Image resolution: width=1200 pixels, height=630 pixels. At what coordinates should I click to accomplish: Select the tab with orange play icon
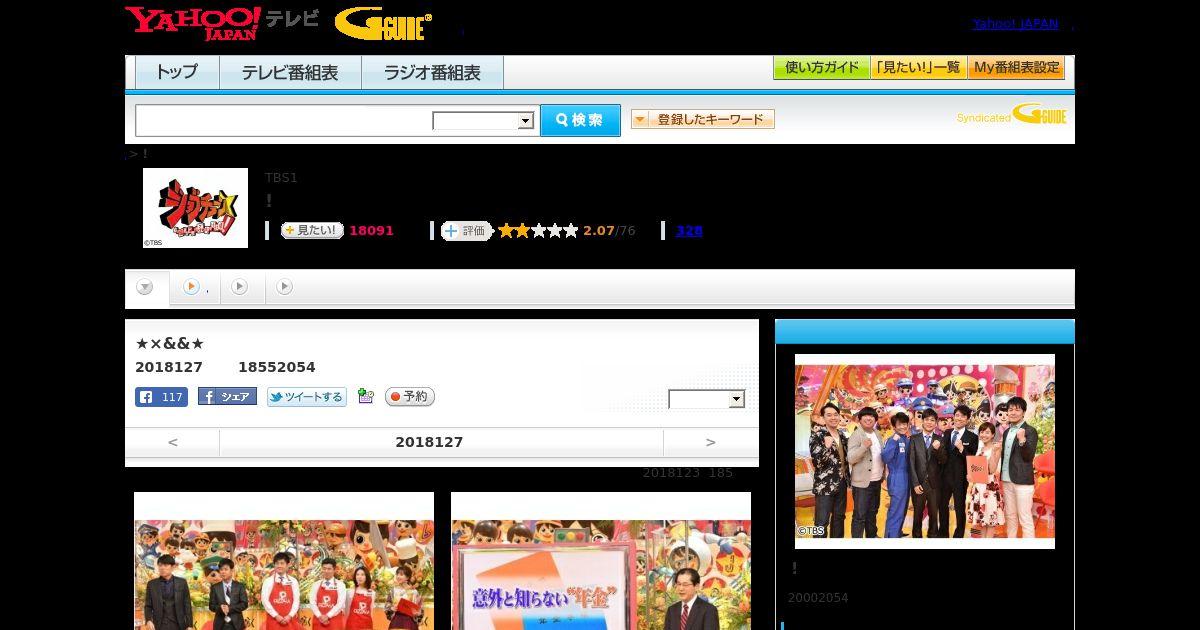193,288
